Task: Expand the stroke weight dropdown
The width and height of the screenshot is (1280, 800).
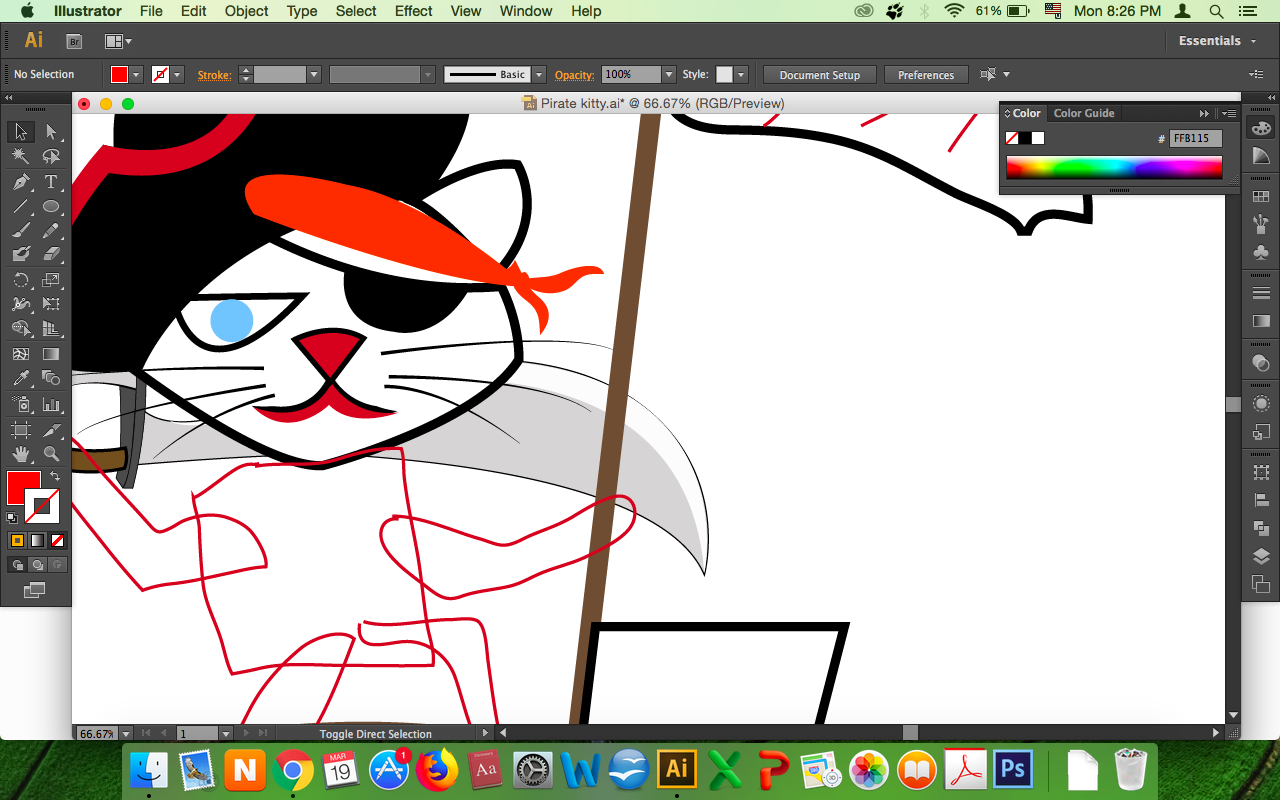Action: (x=313, y=75)
